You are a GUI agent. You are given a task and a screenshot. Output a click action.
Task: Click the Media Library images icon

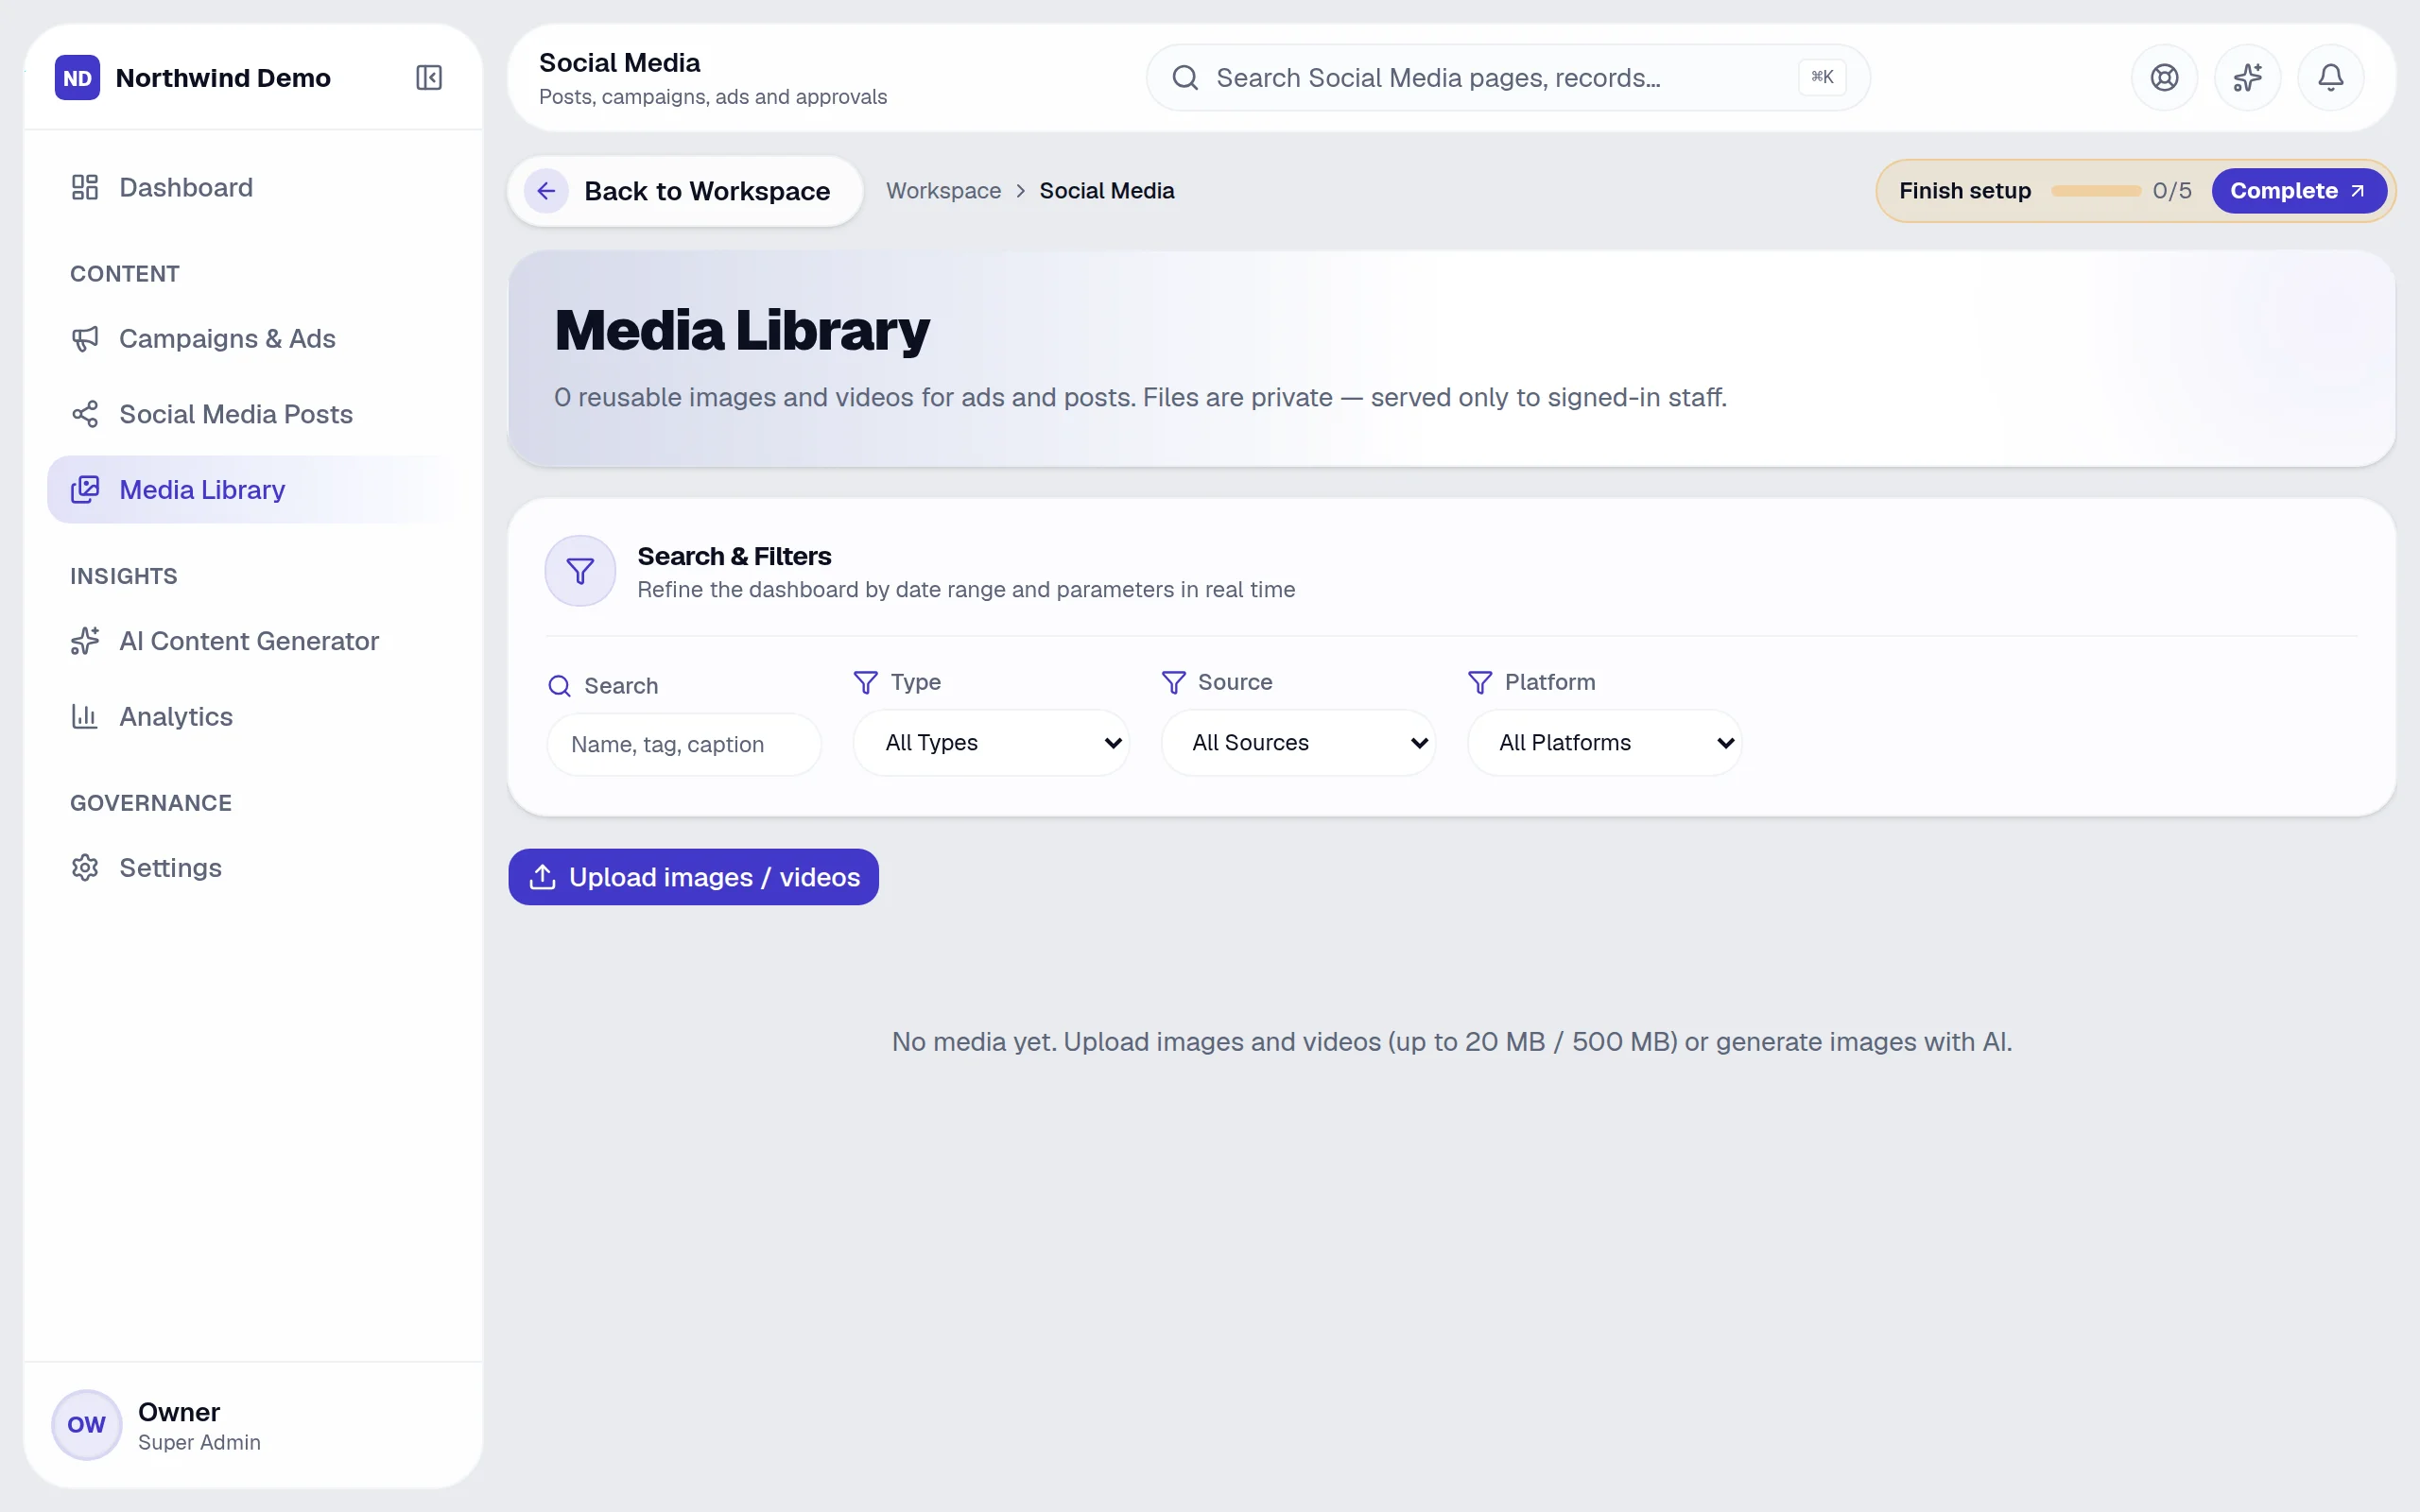click(x=85, y=490)
